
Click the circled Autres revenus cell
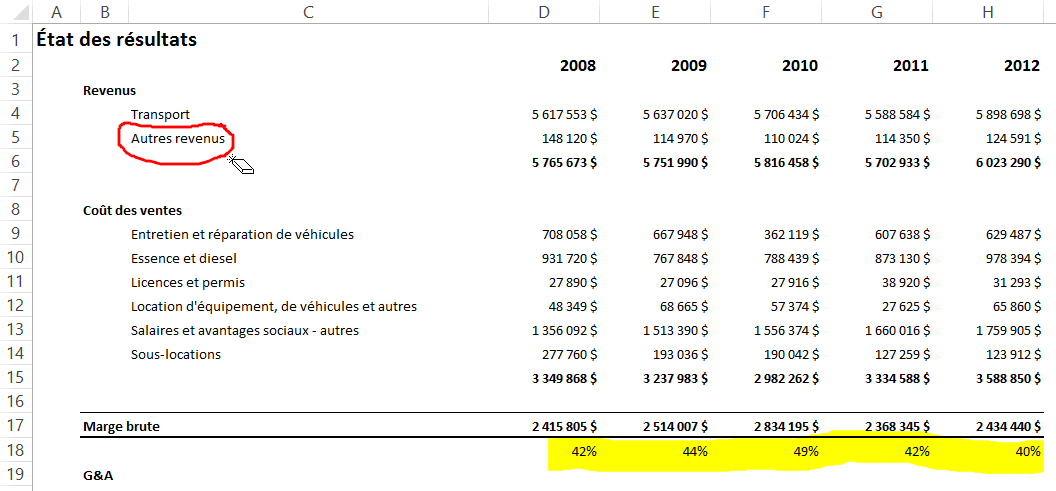coord(177,139)
